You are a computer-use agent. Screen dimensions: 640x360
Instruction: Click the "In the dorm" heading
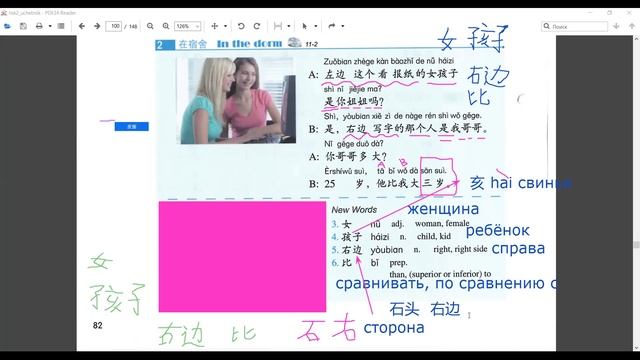click(x=249, y=43)
